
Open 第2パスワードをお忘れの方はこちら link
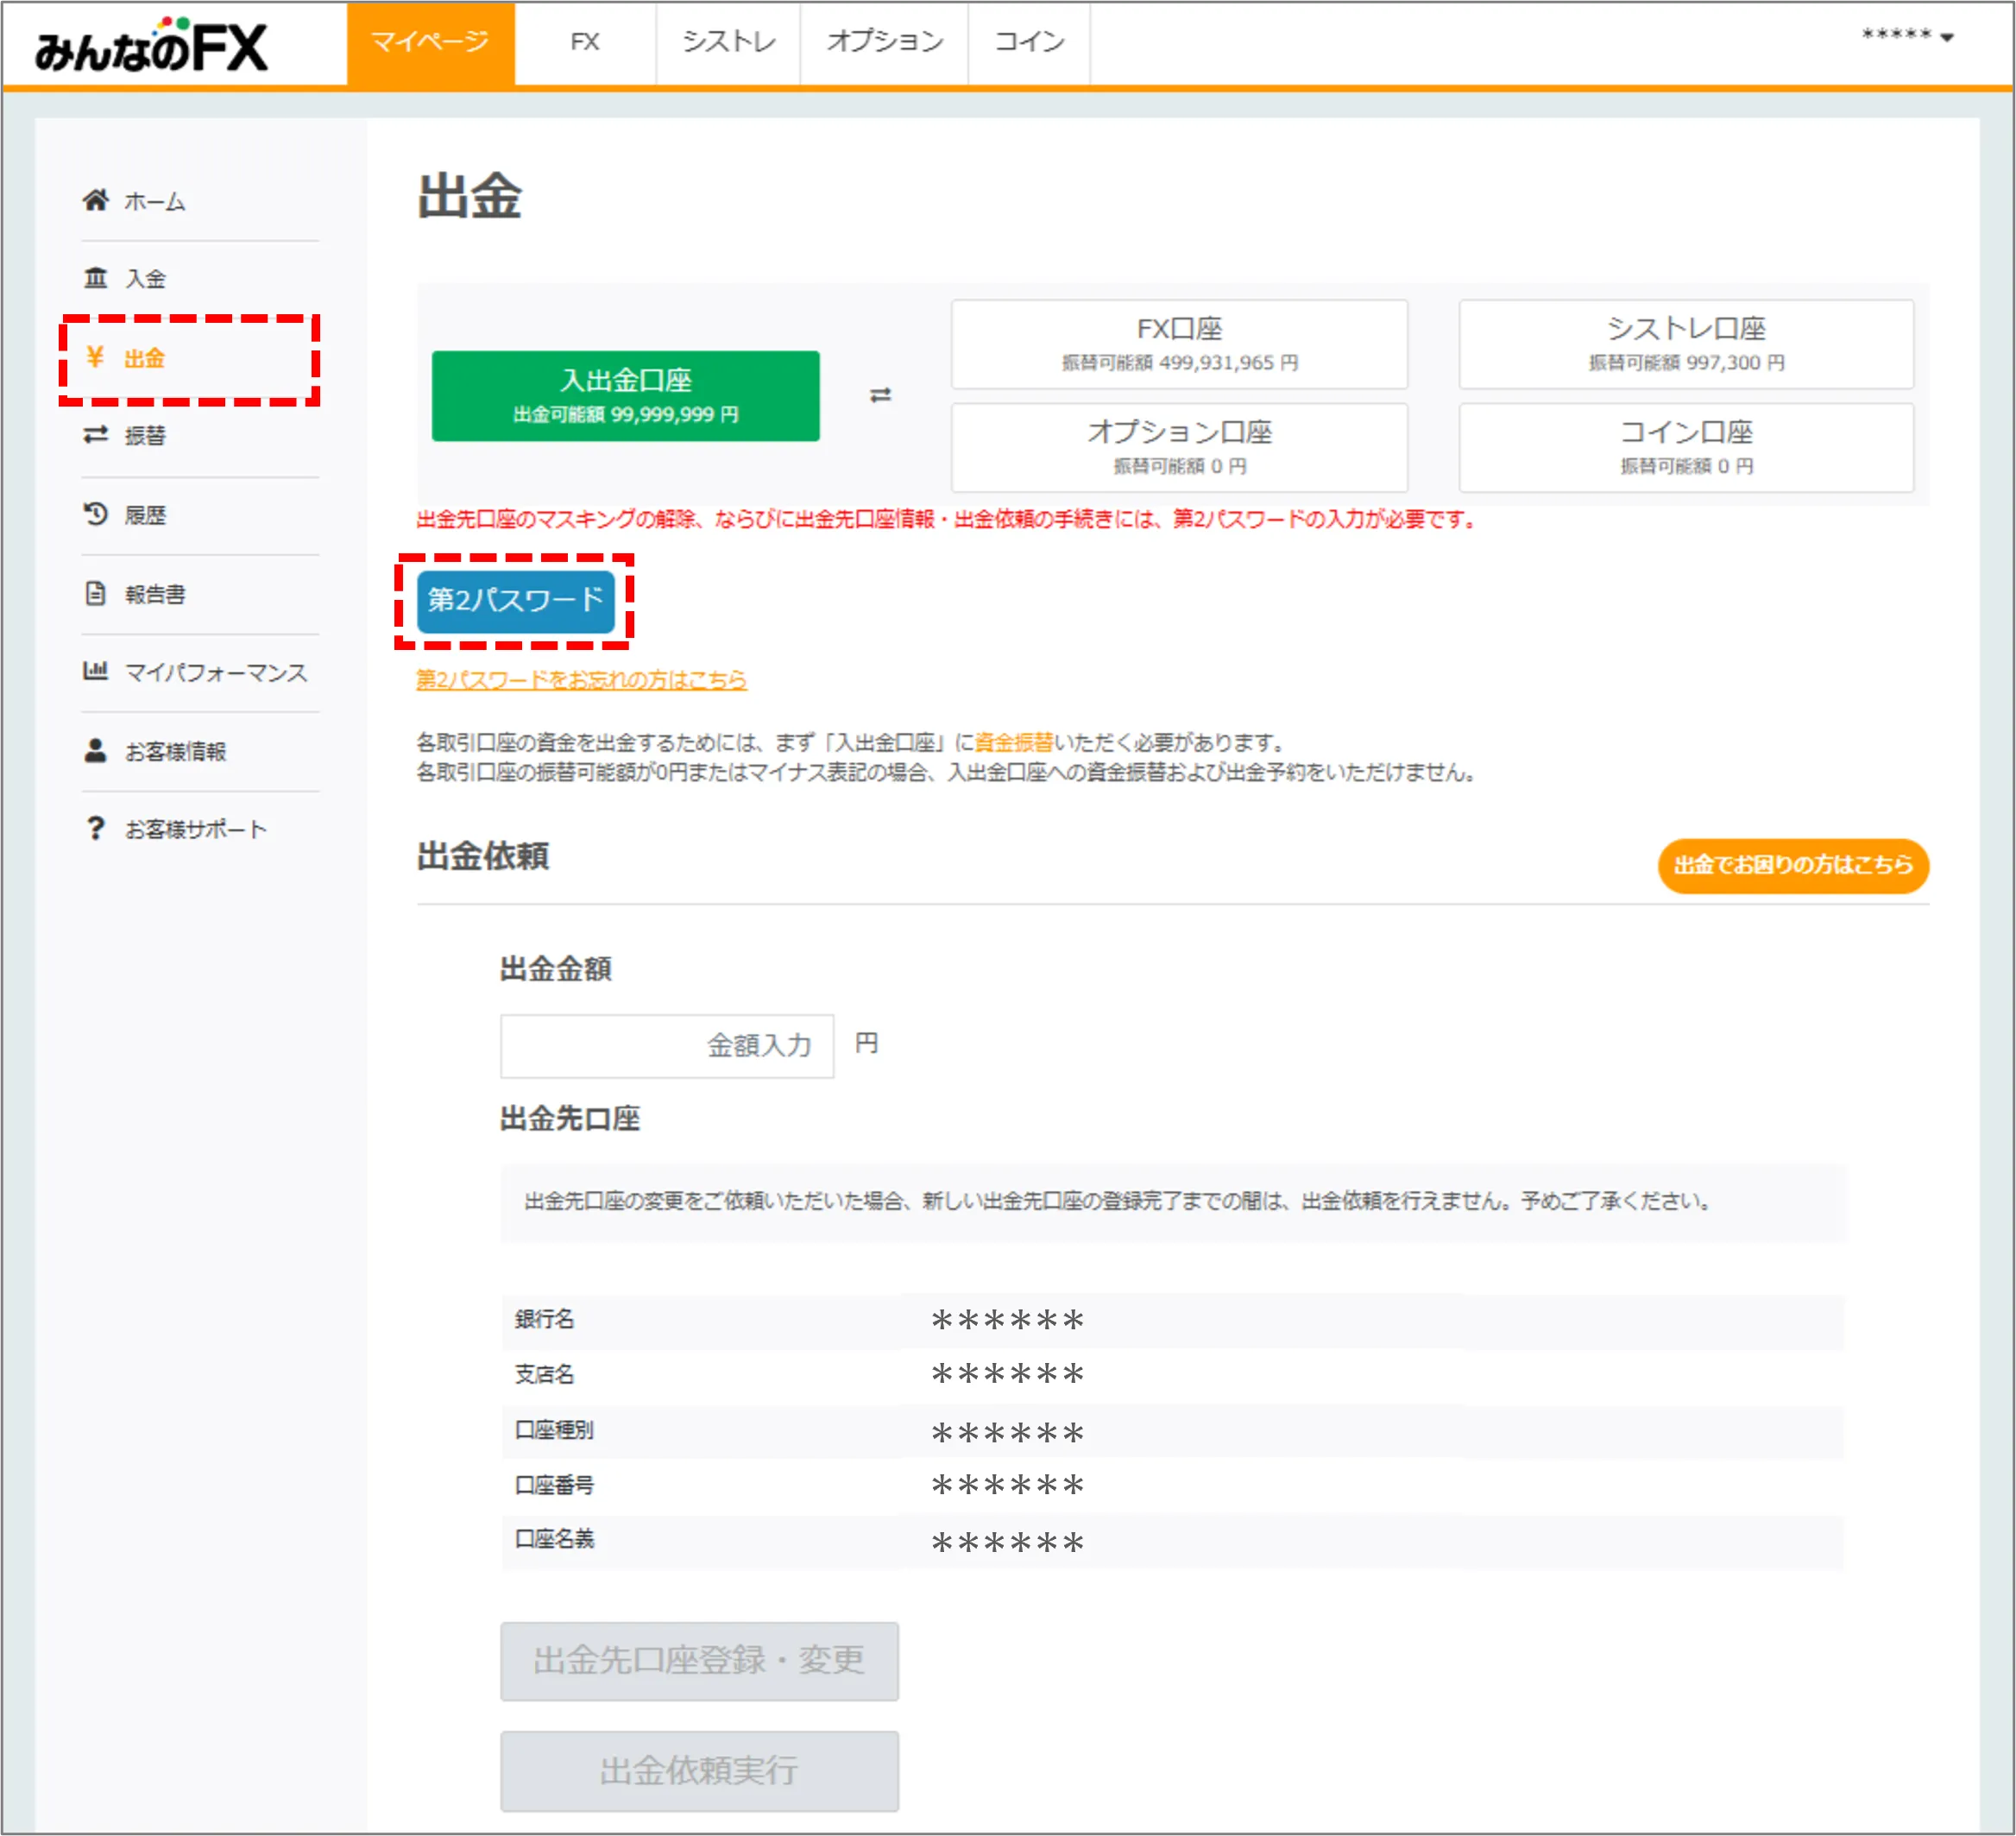581,680
